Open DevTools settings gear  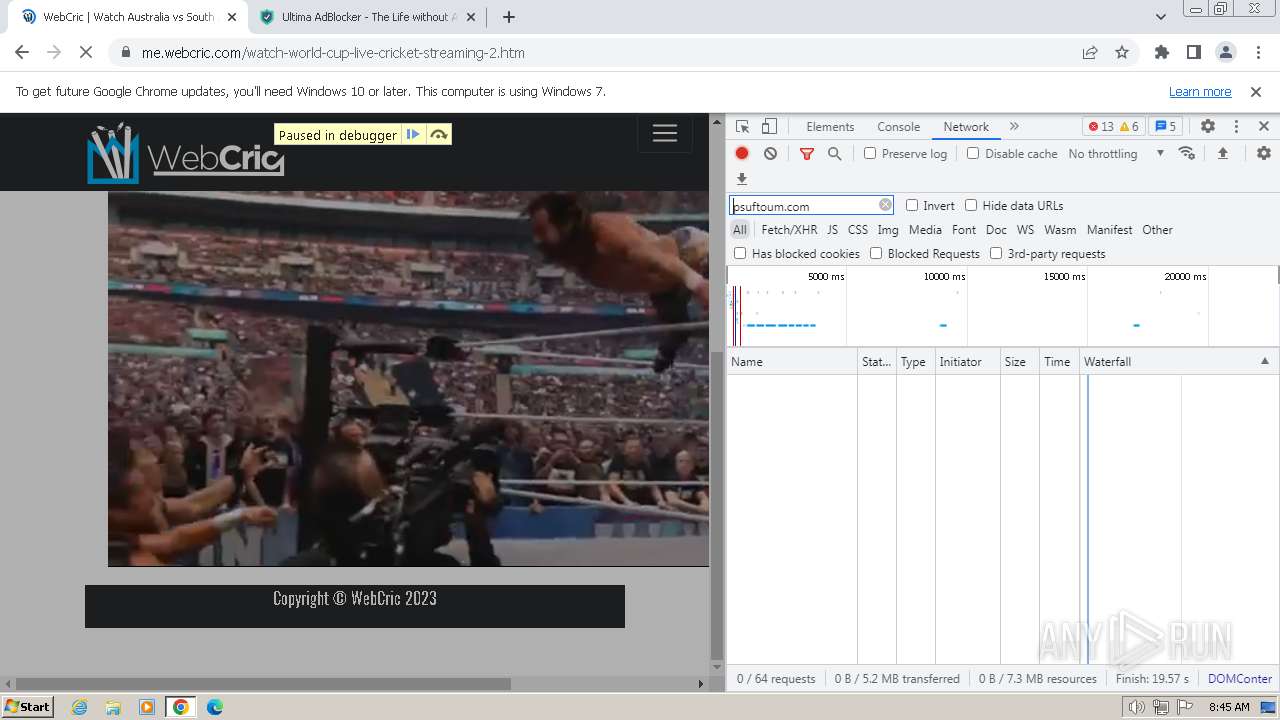[1208, 126]
